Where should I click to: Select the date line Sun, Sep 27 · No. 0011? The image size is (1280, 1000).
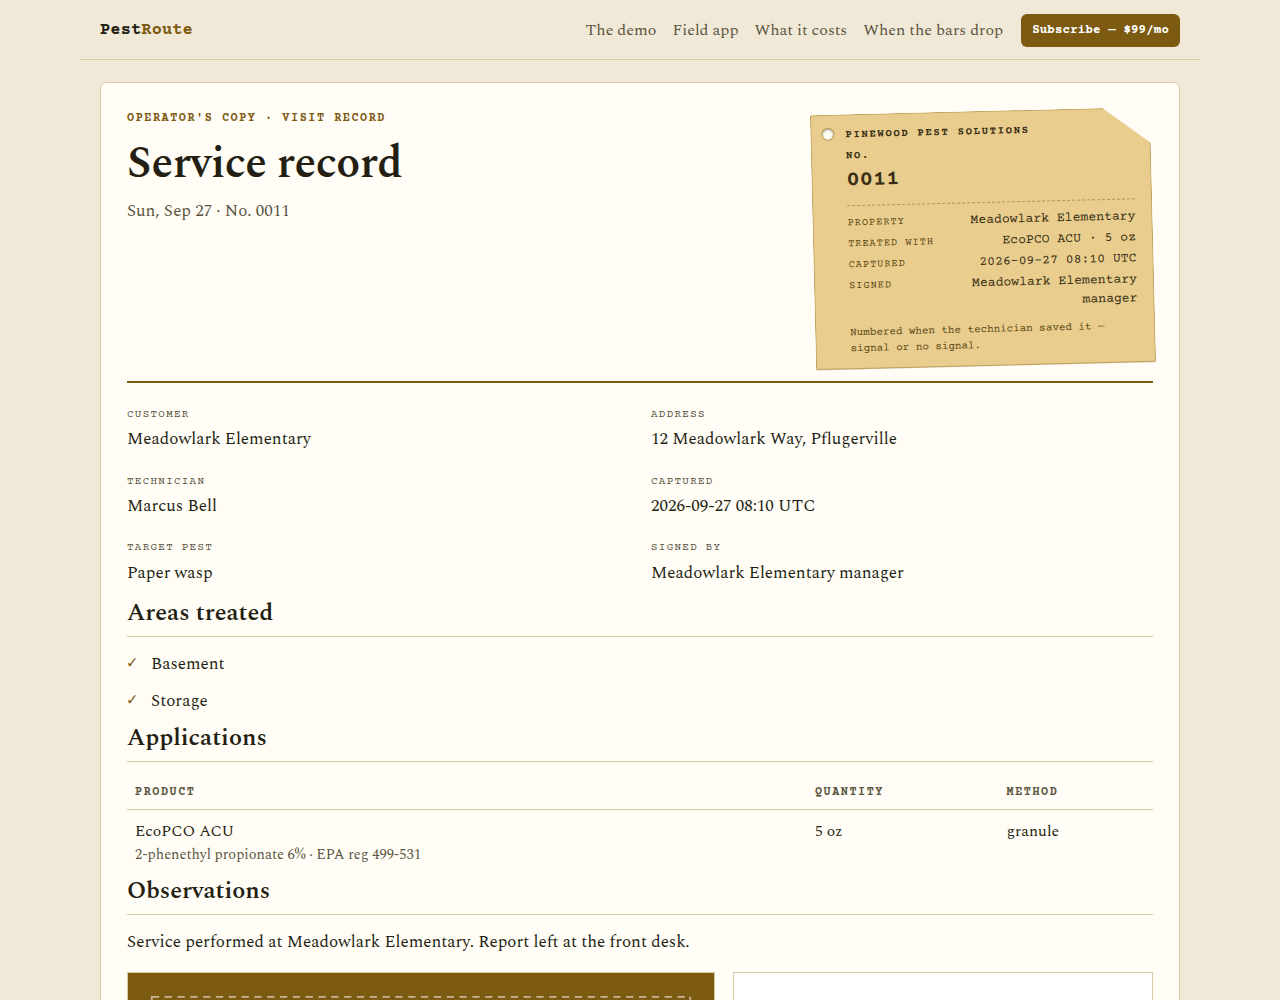tap(209, 211)
